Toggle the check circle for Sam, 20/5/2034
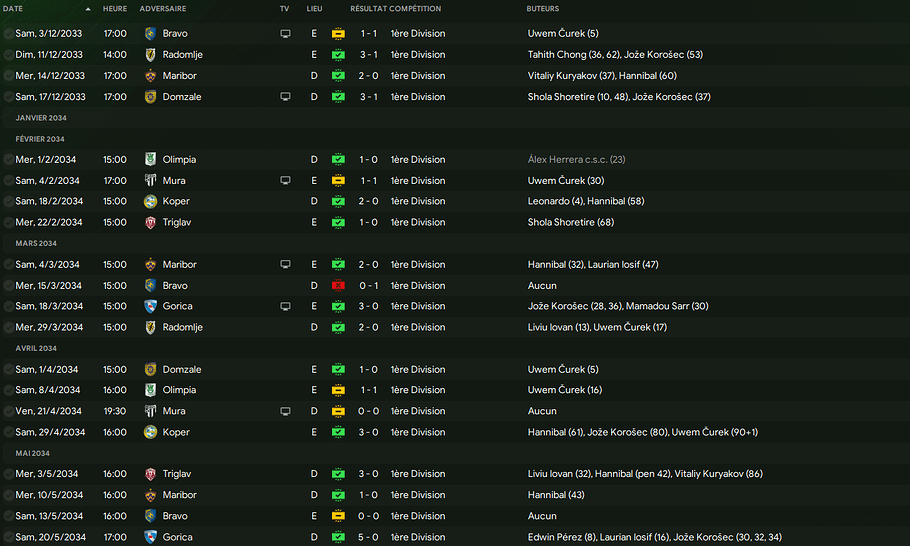Image resolution: width=910 pixels, height=546 pixels. point(9,537)
